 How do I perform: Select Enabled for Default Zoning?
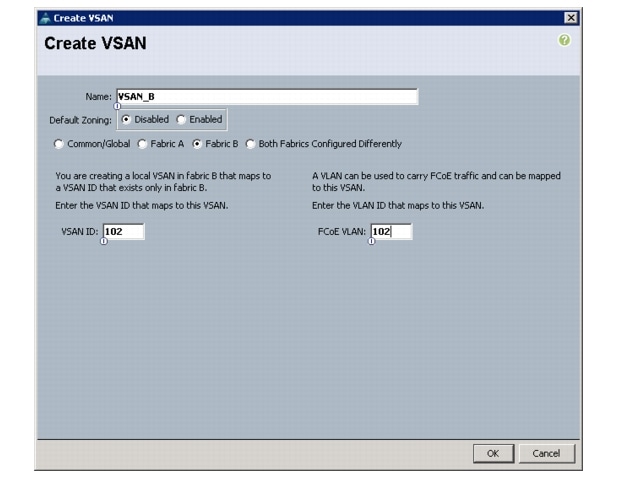point(181,119)
